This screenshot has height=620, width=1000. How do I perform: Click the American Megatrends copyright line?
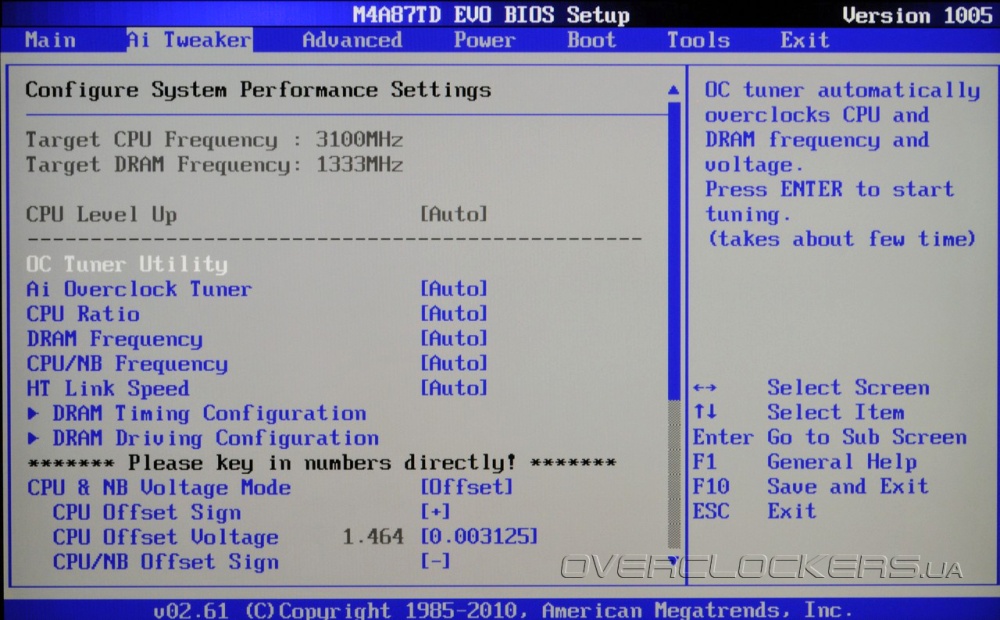click(x=503, y=610)
